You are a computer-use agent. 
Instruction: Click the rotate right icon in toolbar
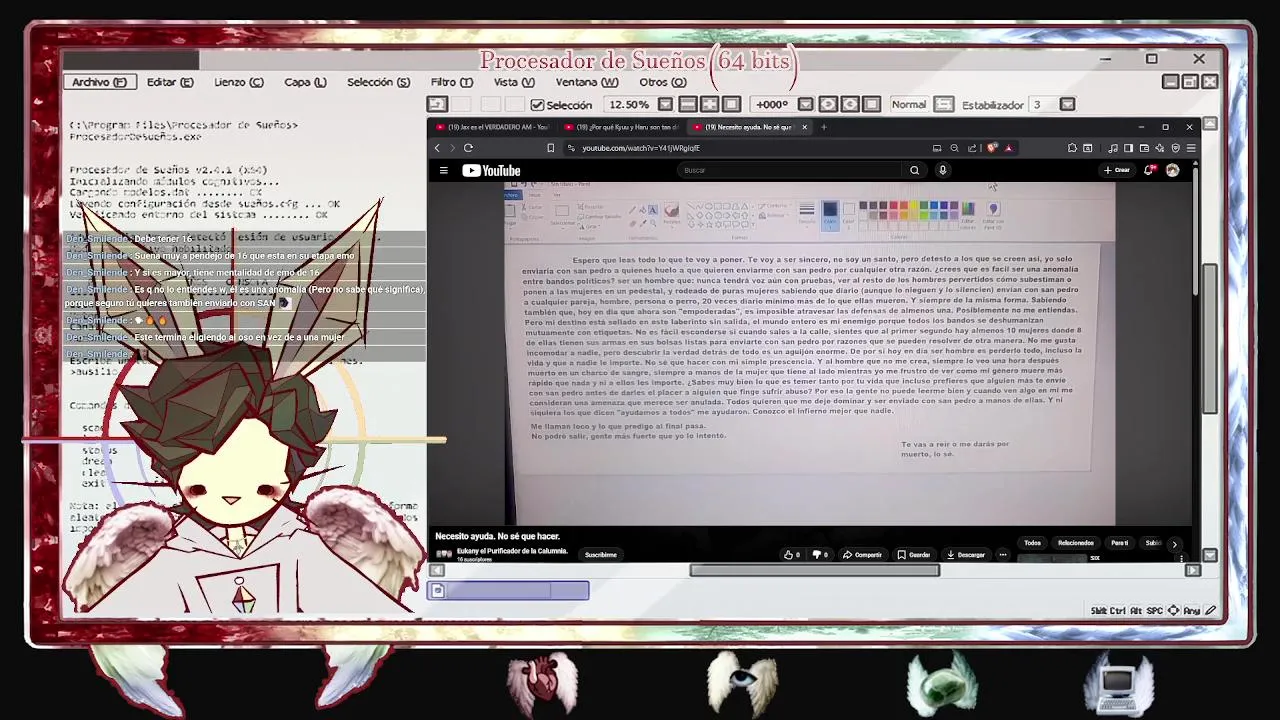point(850,105)
